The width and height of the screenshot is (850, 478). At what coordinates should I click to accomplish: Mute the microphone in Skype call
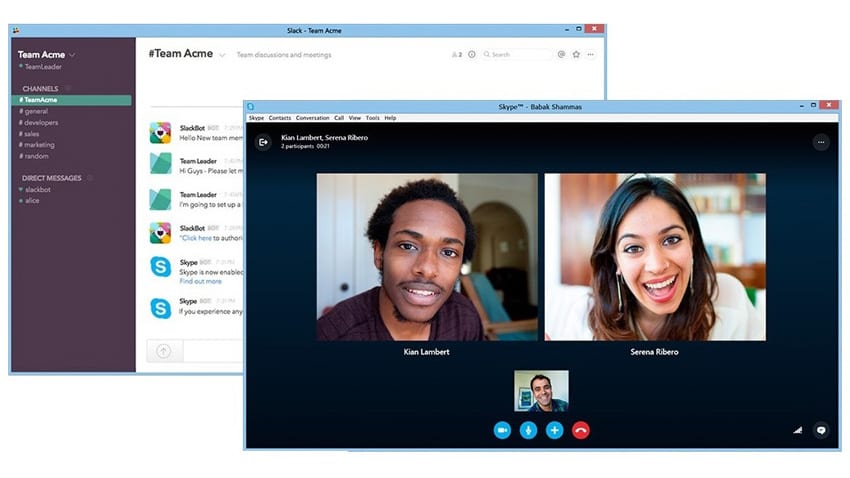(x=528, y=430)
